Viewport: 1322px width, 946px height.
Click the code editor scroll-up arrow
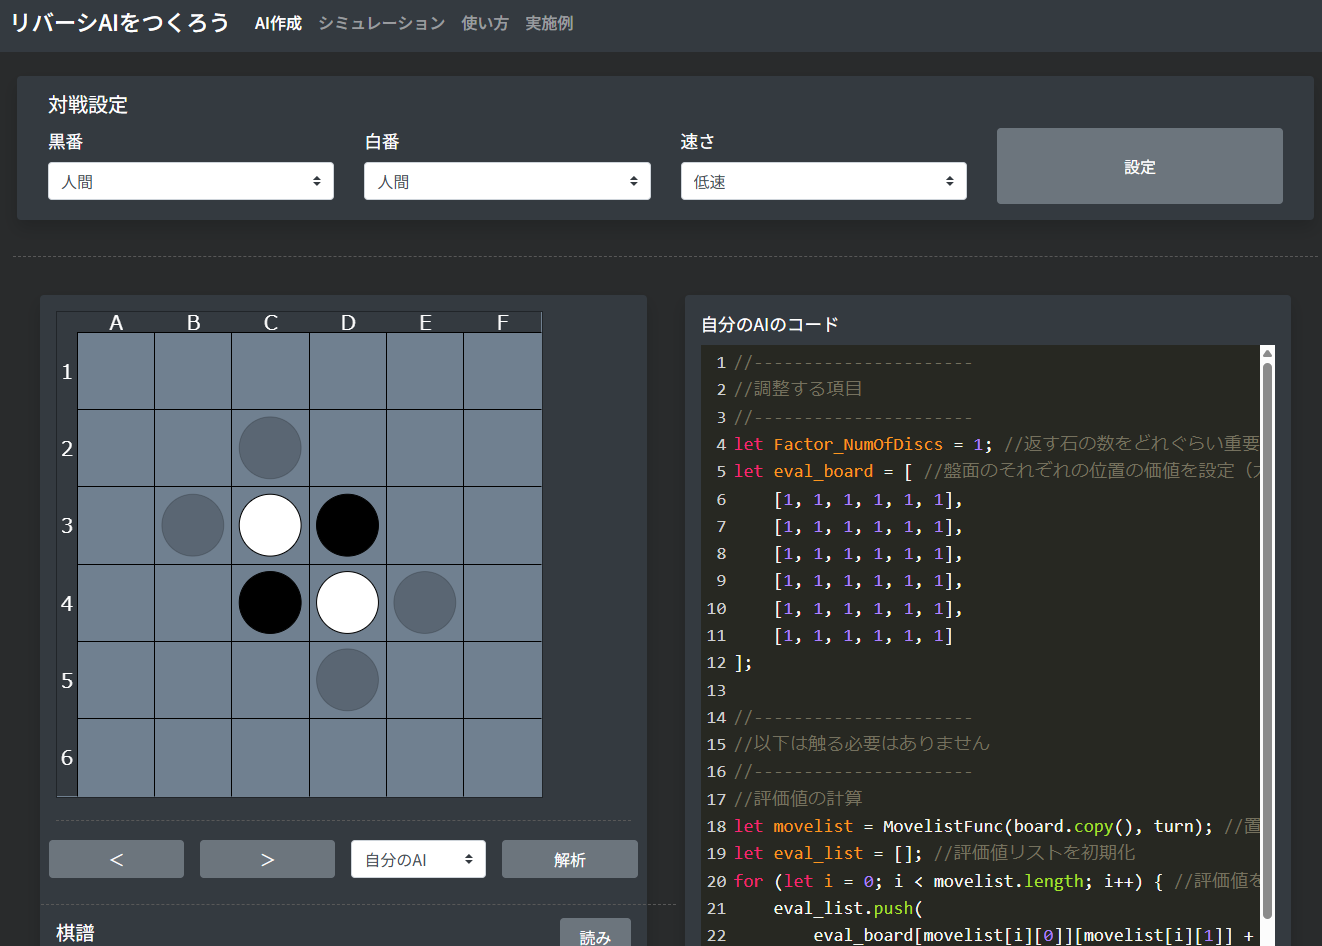pos(1267,353)
